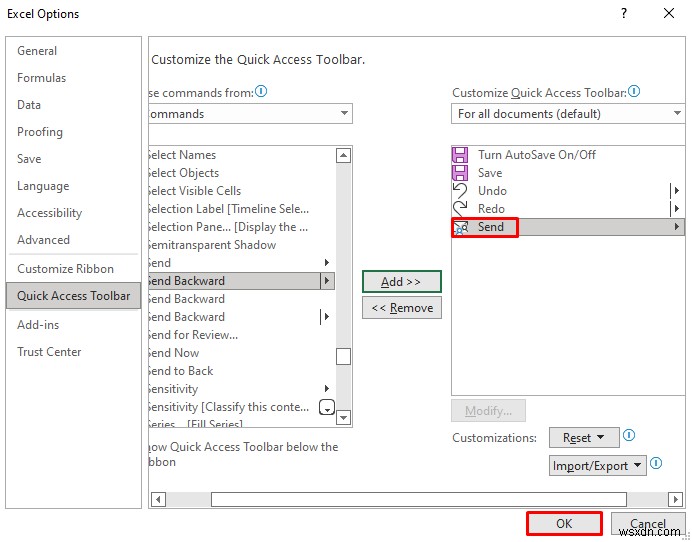Click the Send icon in toolbar list
Viewport: 692px width, 542px height.
point(461,227)
